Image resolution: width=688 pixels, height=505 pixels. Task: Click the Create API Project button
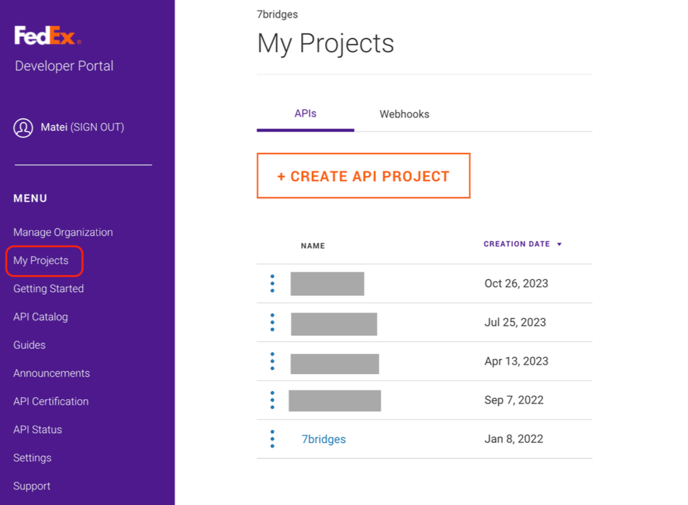(x=363, y=176)
